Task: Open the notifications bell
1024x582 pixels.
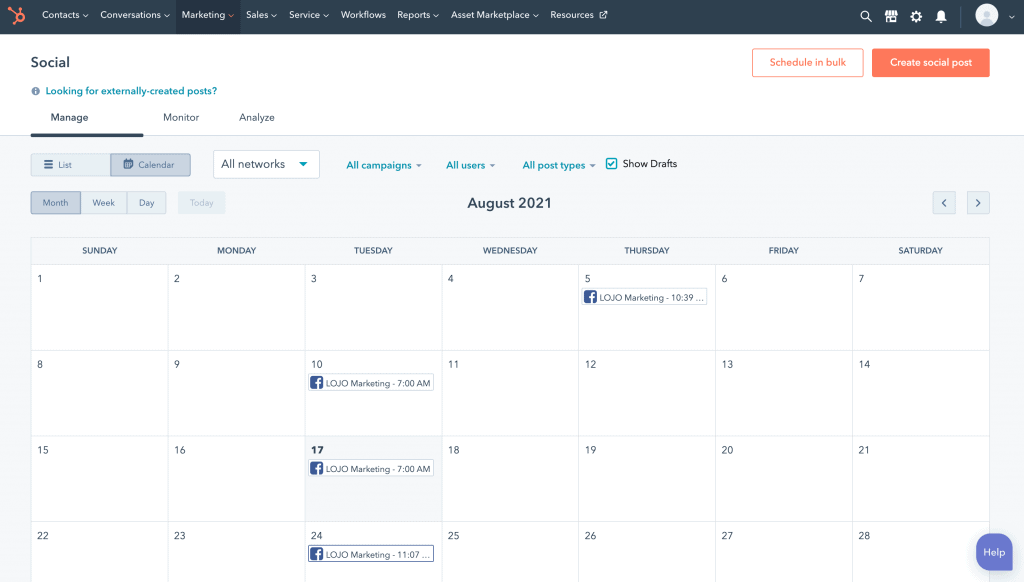Action: [x=941, y=15]
